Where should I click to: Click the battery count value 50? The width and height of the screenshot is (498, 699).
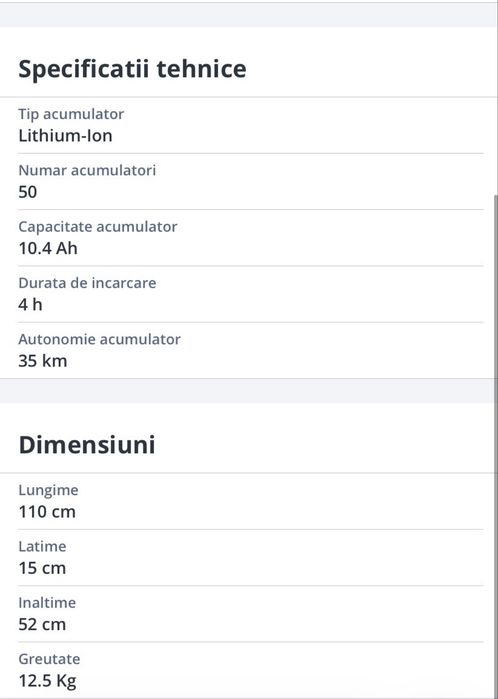click(x=28, y=192)
